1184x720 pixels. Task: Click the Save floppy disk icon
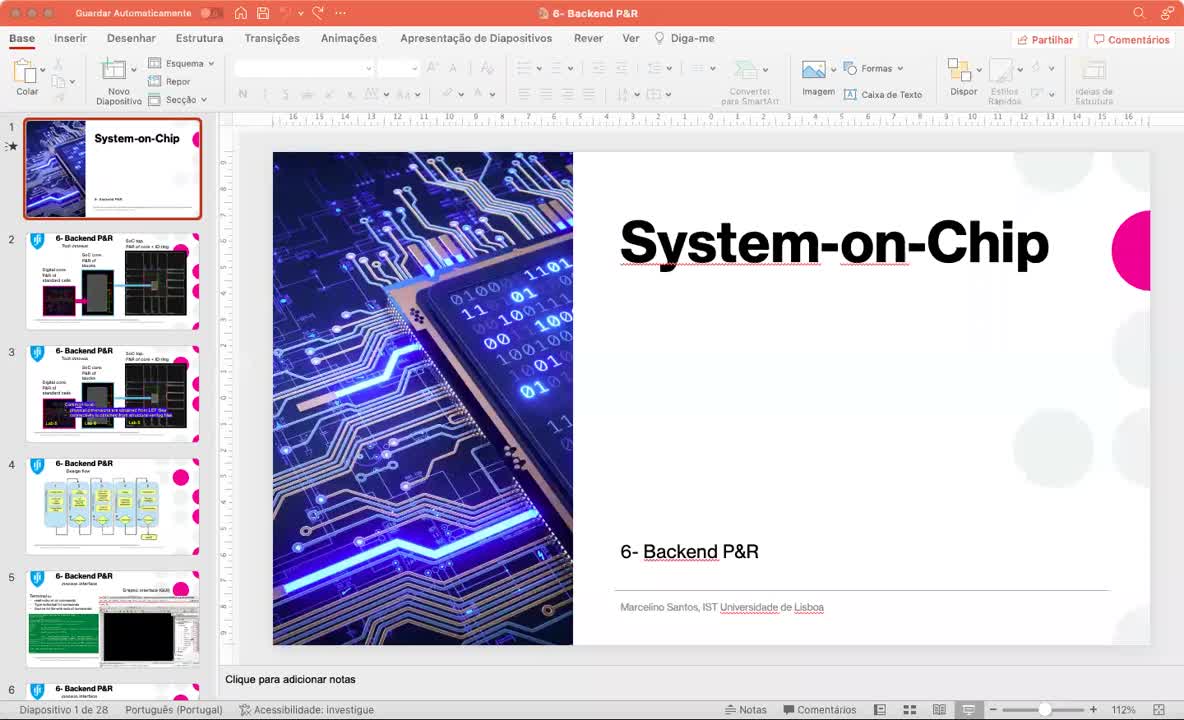[263, 13]
